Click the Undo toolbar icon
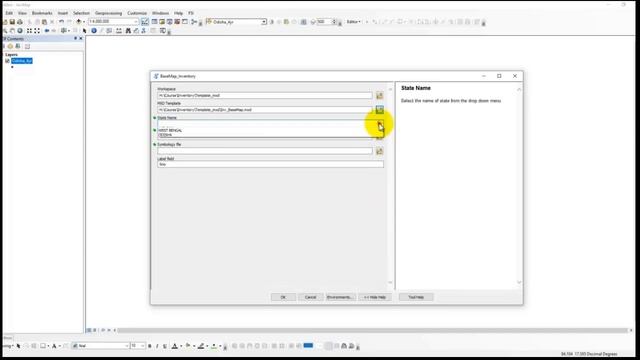 [x=61, y=22]
